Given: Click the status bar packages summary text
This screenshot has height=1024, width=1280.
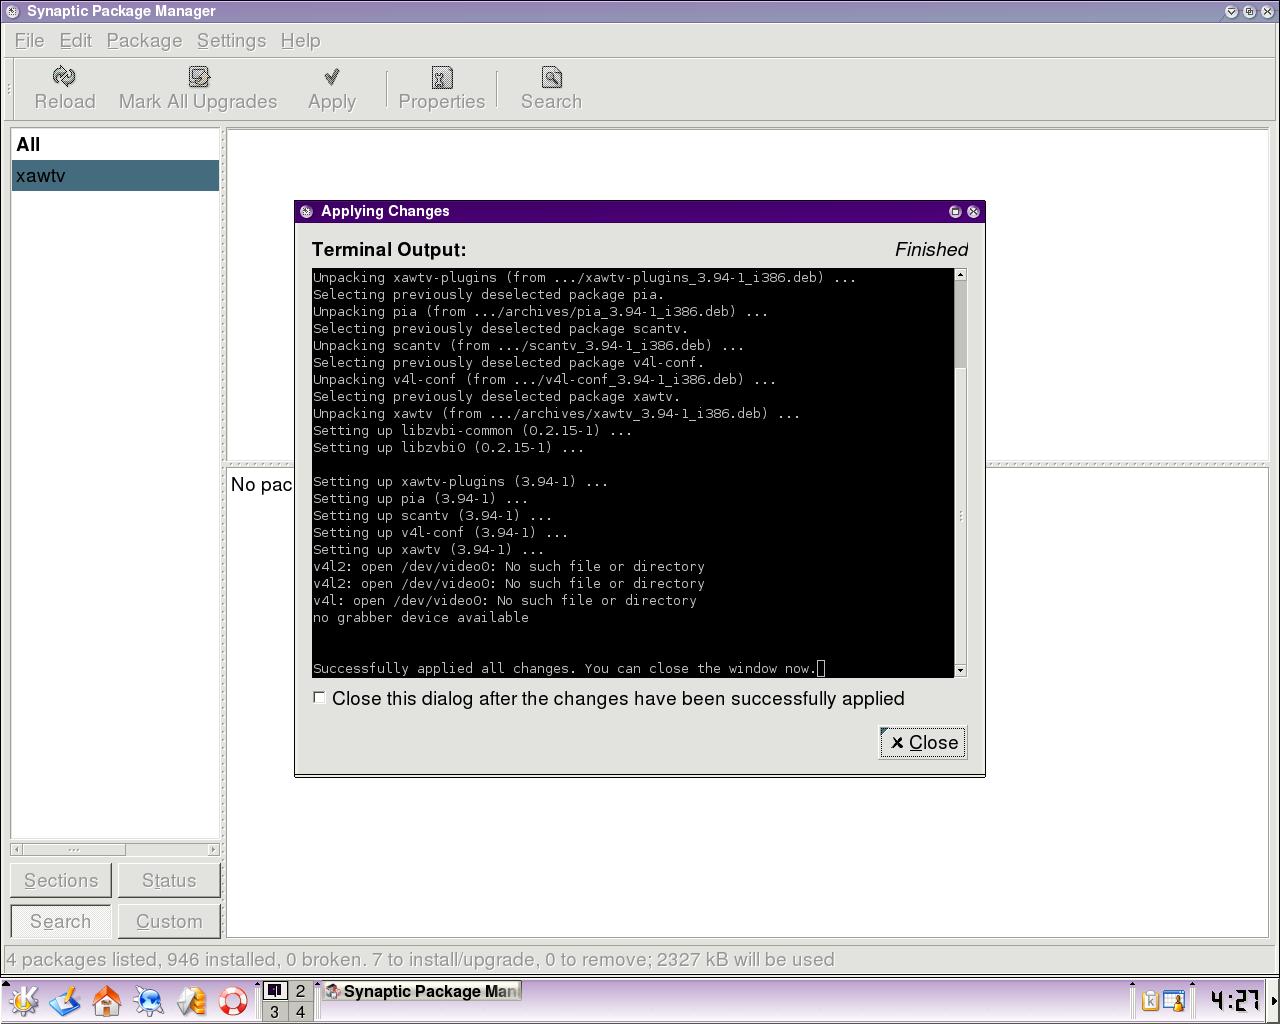Looking at the screenshot, I should [420, 960].
